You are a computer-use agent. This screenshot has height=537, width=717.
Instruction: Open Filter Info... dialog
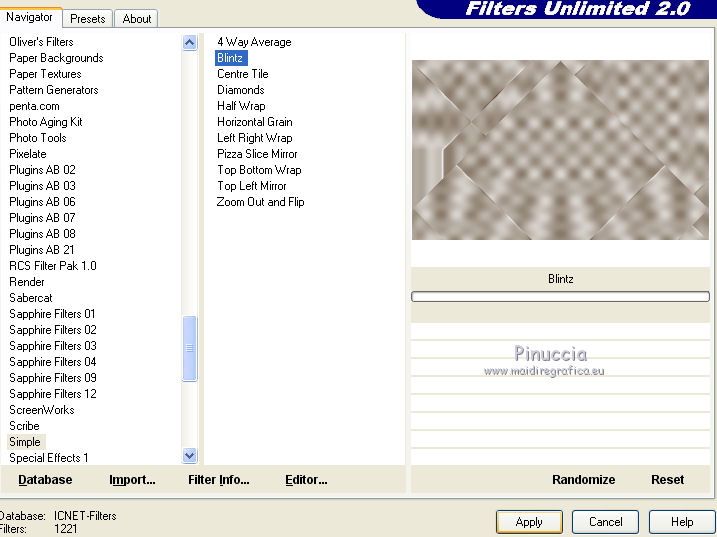pos(219,479)
